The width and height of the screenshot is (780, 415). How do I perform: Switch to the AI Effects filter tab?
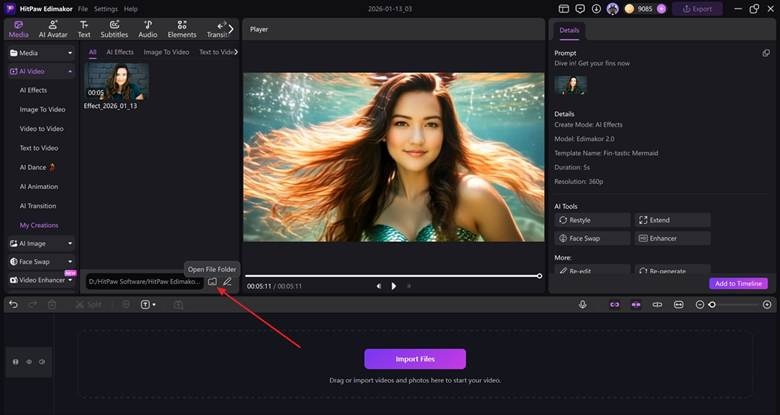120,52
